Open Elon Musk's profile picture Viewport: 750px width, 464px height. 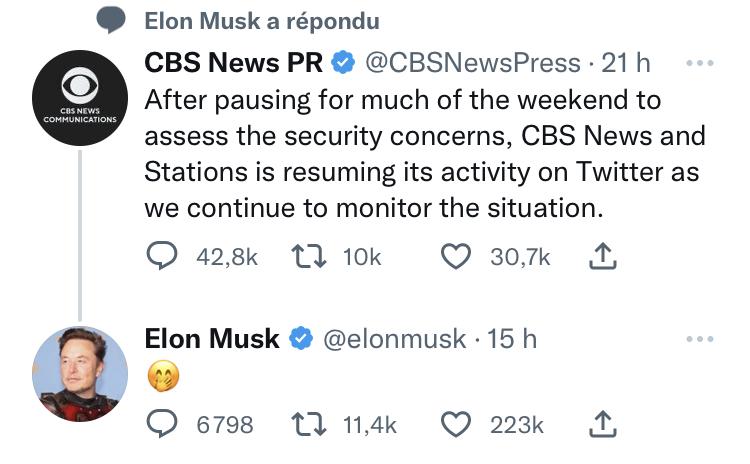coord(80,373)
